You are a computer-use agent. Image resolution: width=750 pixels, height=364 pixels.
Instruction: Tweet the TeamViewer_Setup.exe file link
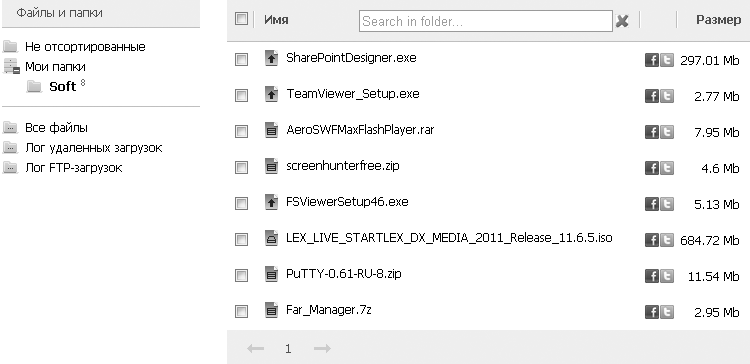[667, 96]
